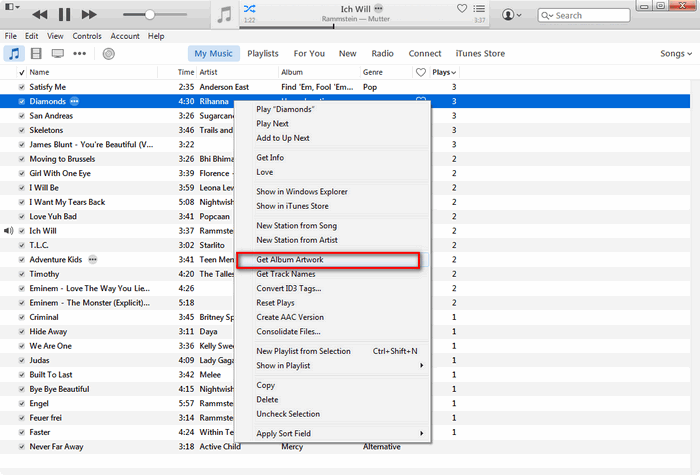Switch to the Music library icon

click(14, 54)
